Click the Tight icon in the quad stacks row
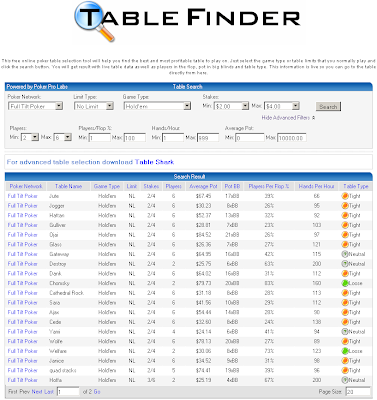Viewport: 377px width, 400px height. click(345, 370)
